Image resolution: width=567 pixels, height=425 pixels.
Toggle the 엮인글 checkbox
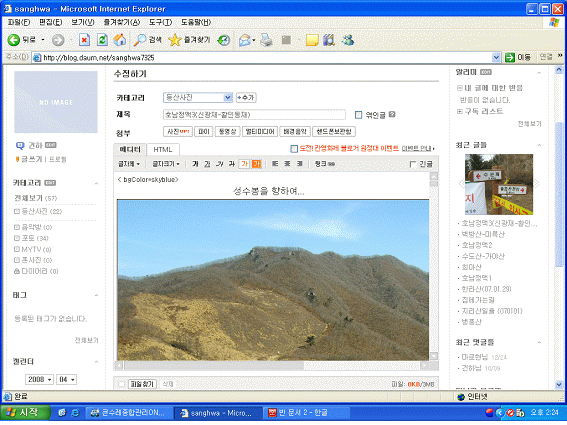(x=358, y=115)
